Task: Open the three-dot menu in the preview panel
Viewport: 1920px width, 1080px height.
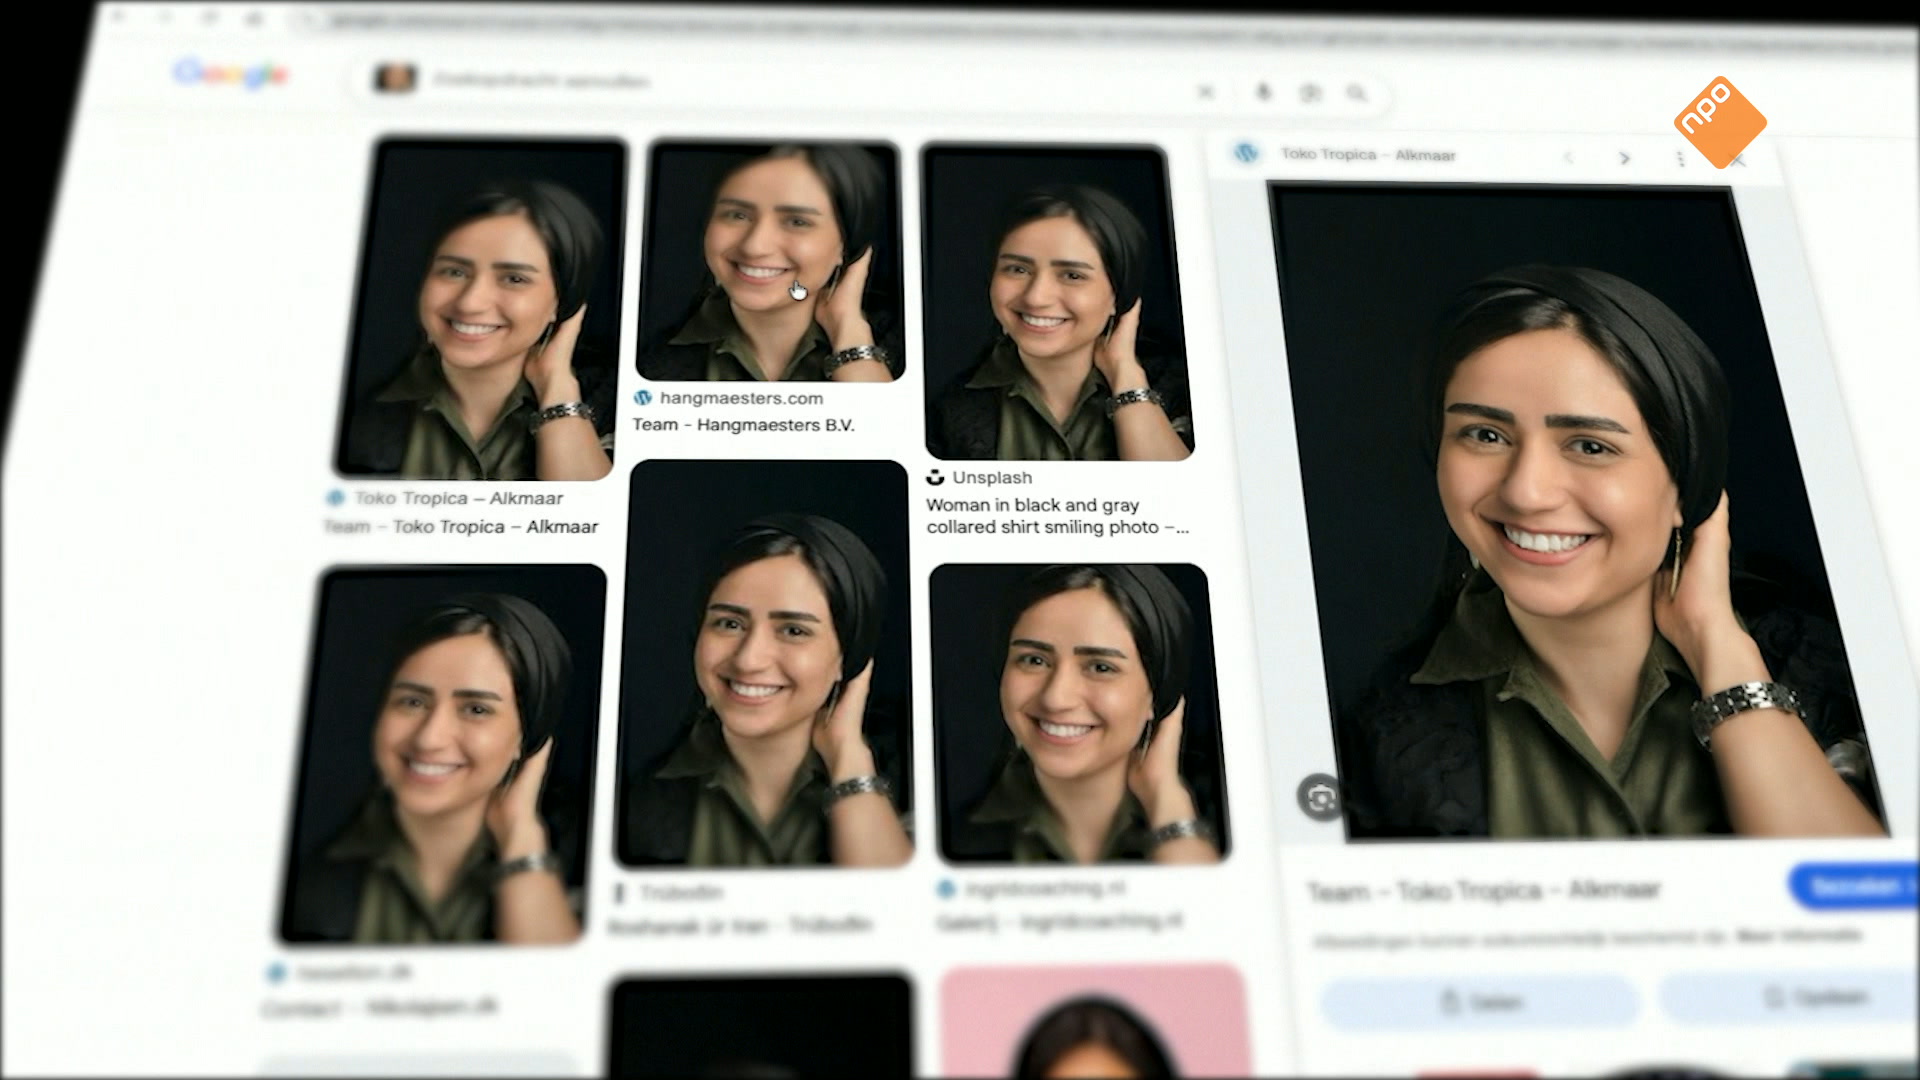Action: (1680, 159)
